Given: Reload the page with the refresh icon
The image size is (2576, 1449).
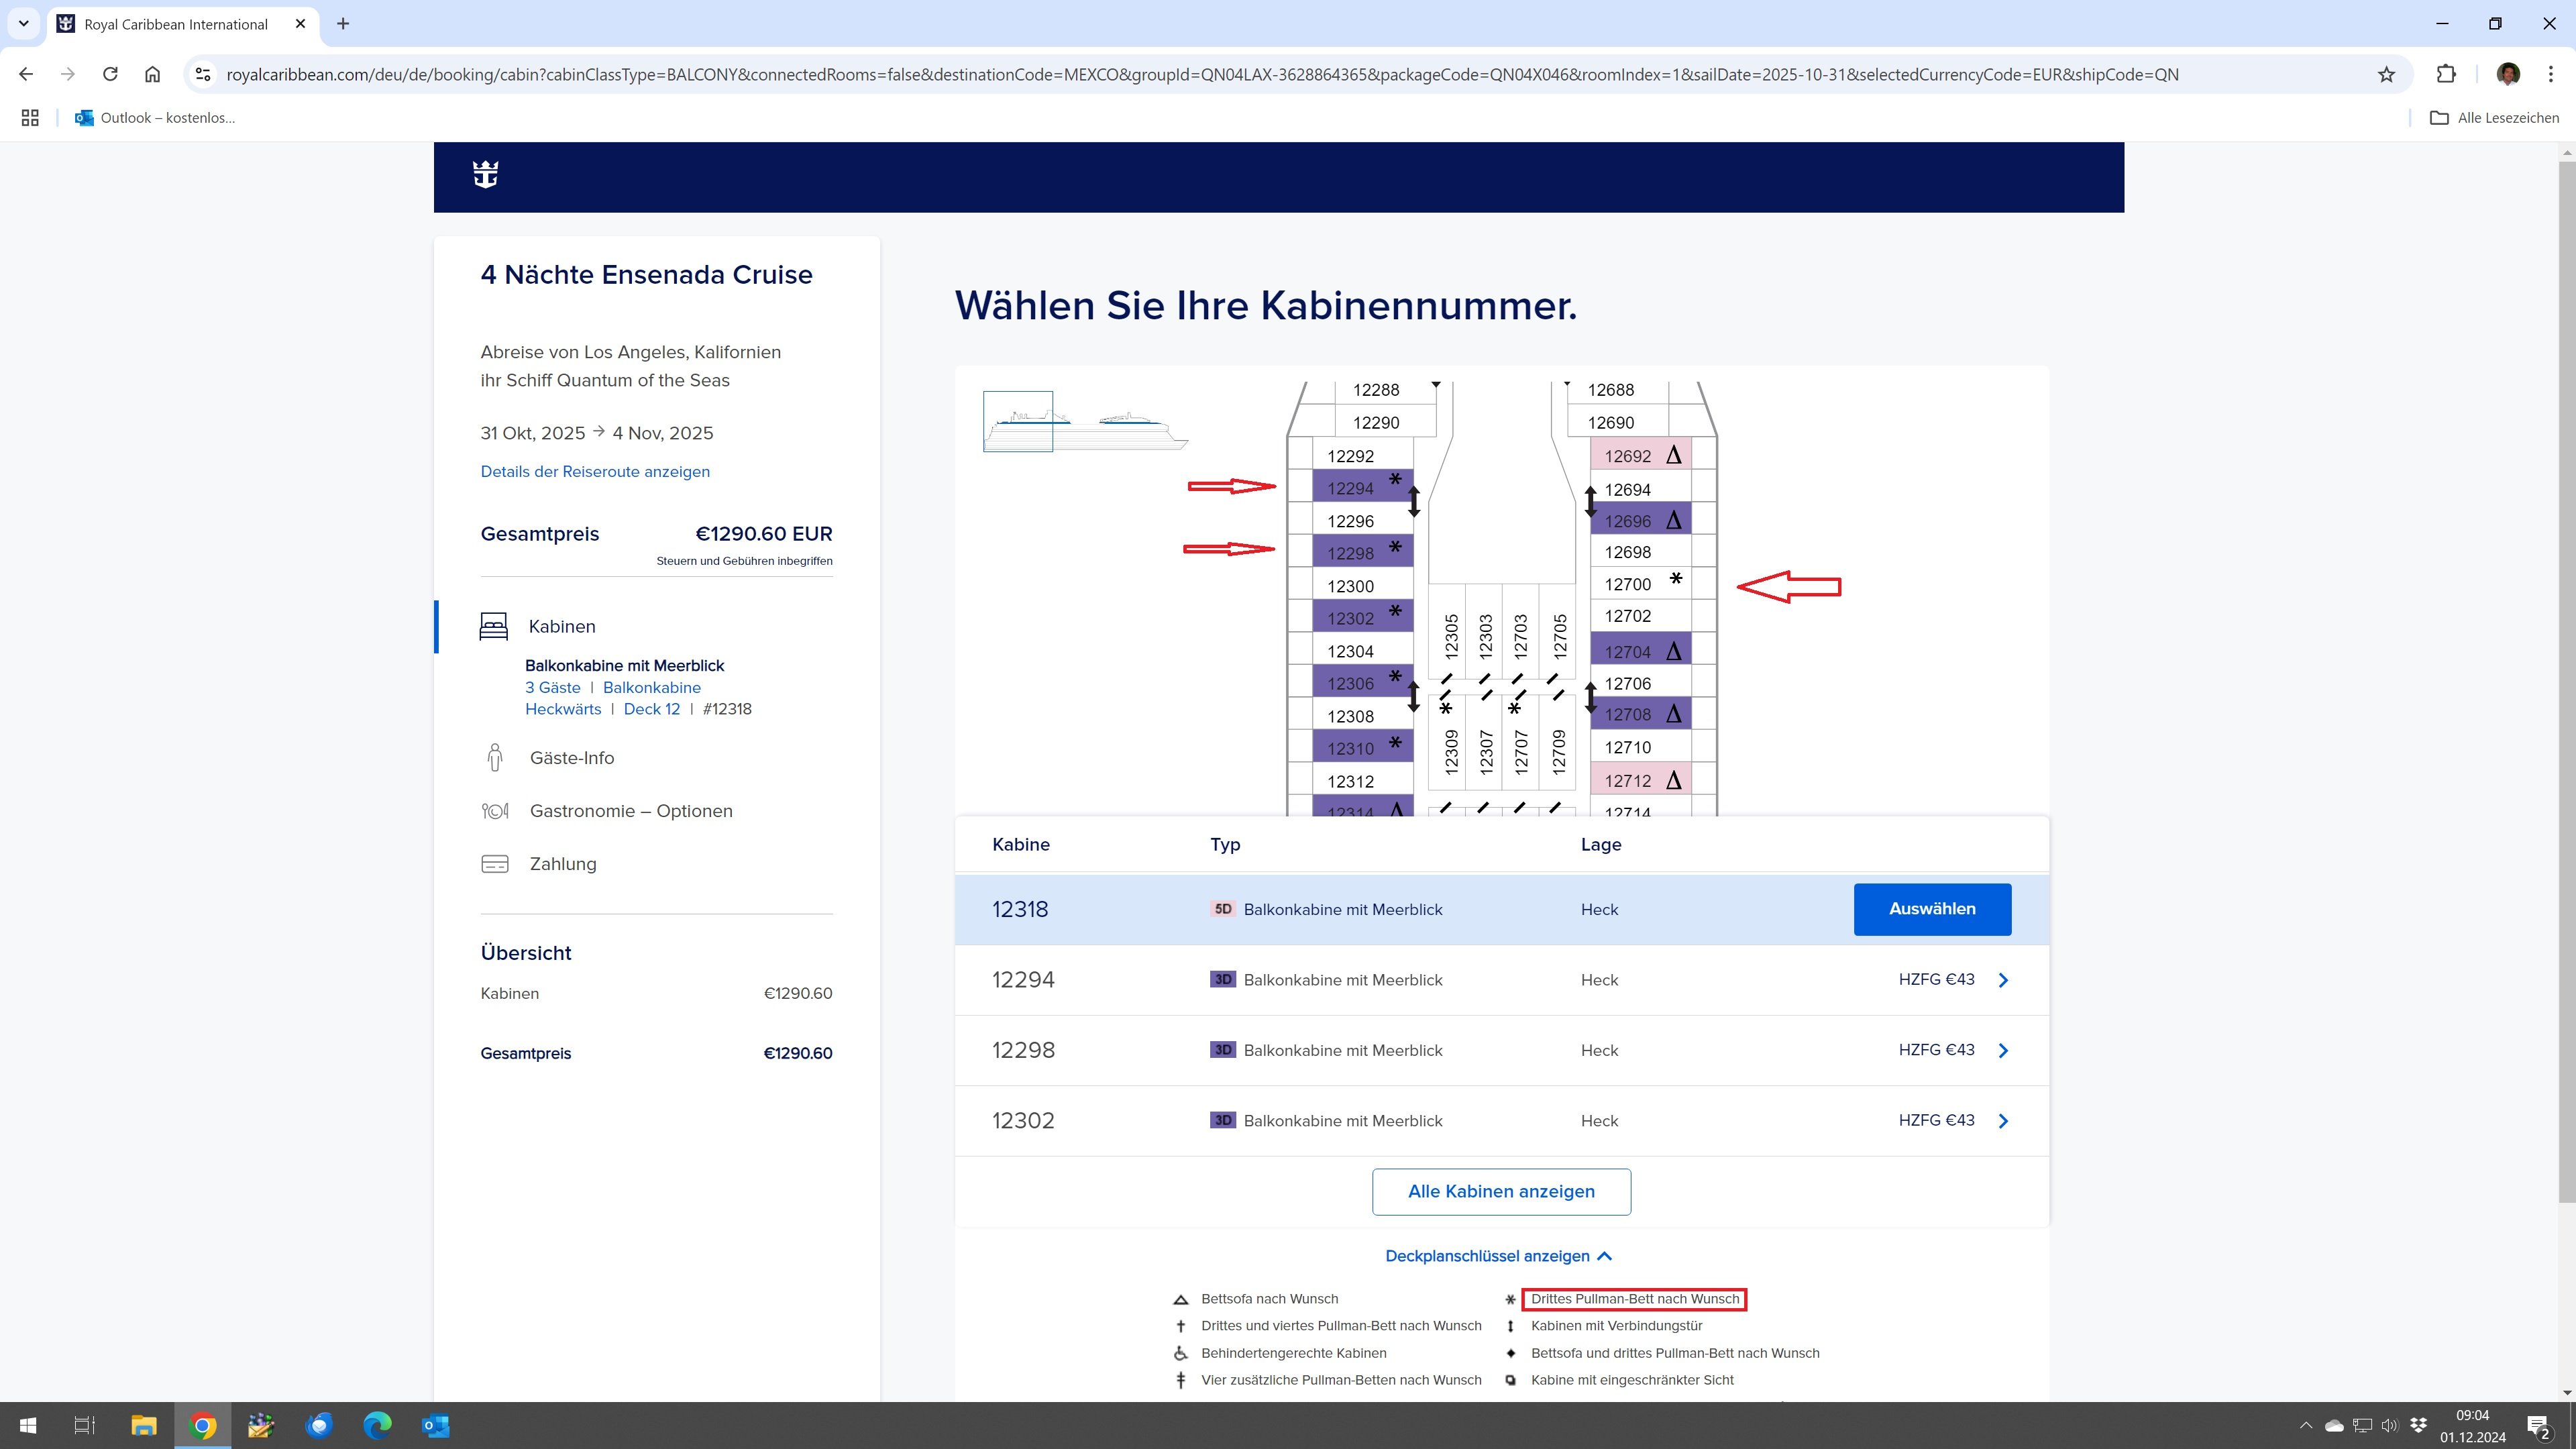Looking at the screenshot, I should (x=110, y=74).
